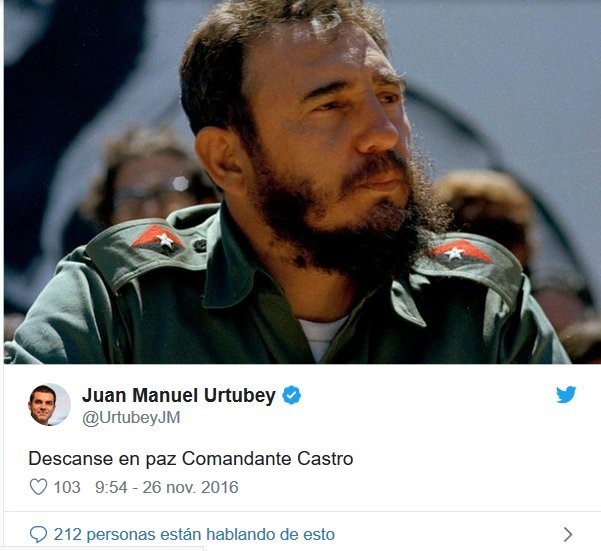Click the red star shoulder insignia on the left
This screenshot has width=601, height=551.
pos(158,239)
